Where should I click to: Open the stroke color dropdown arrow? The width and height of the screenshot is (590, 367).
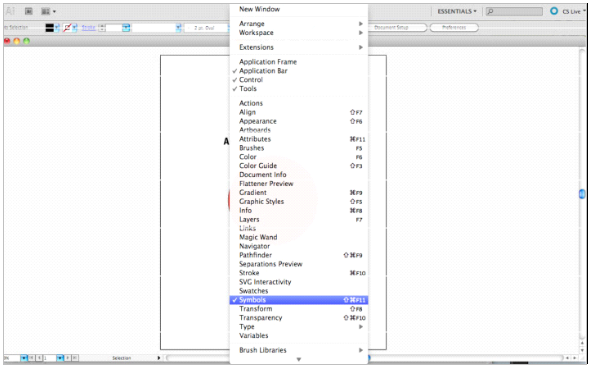pos(75,27)
